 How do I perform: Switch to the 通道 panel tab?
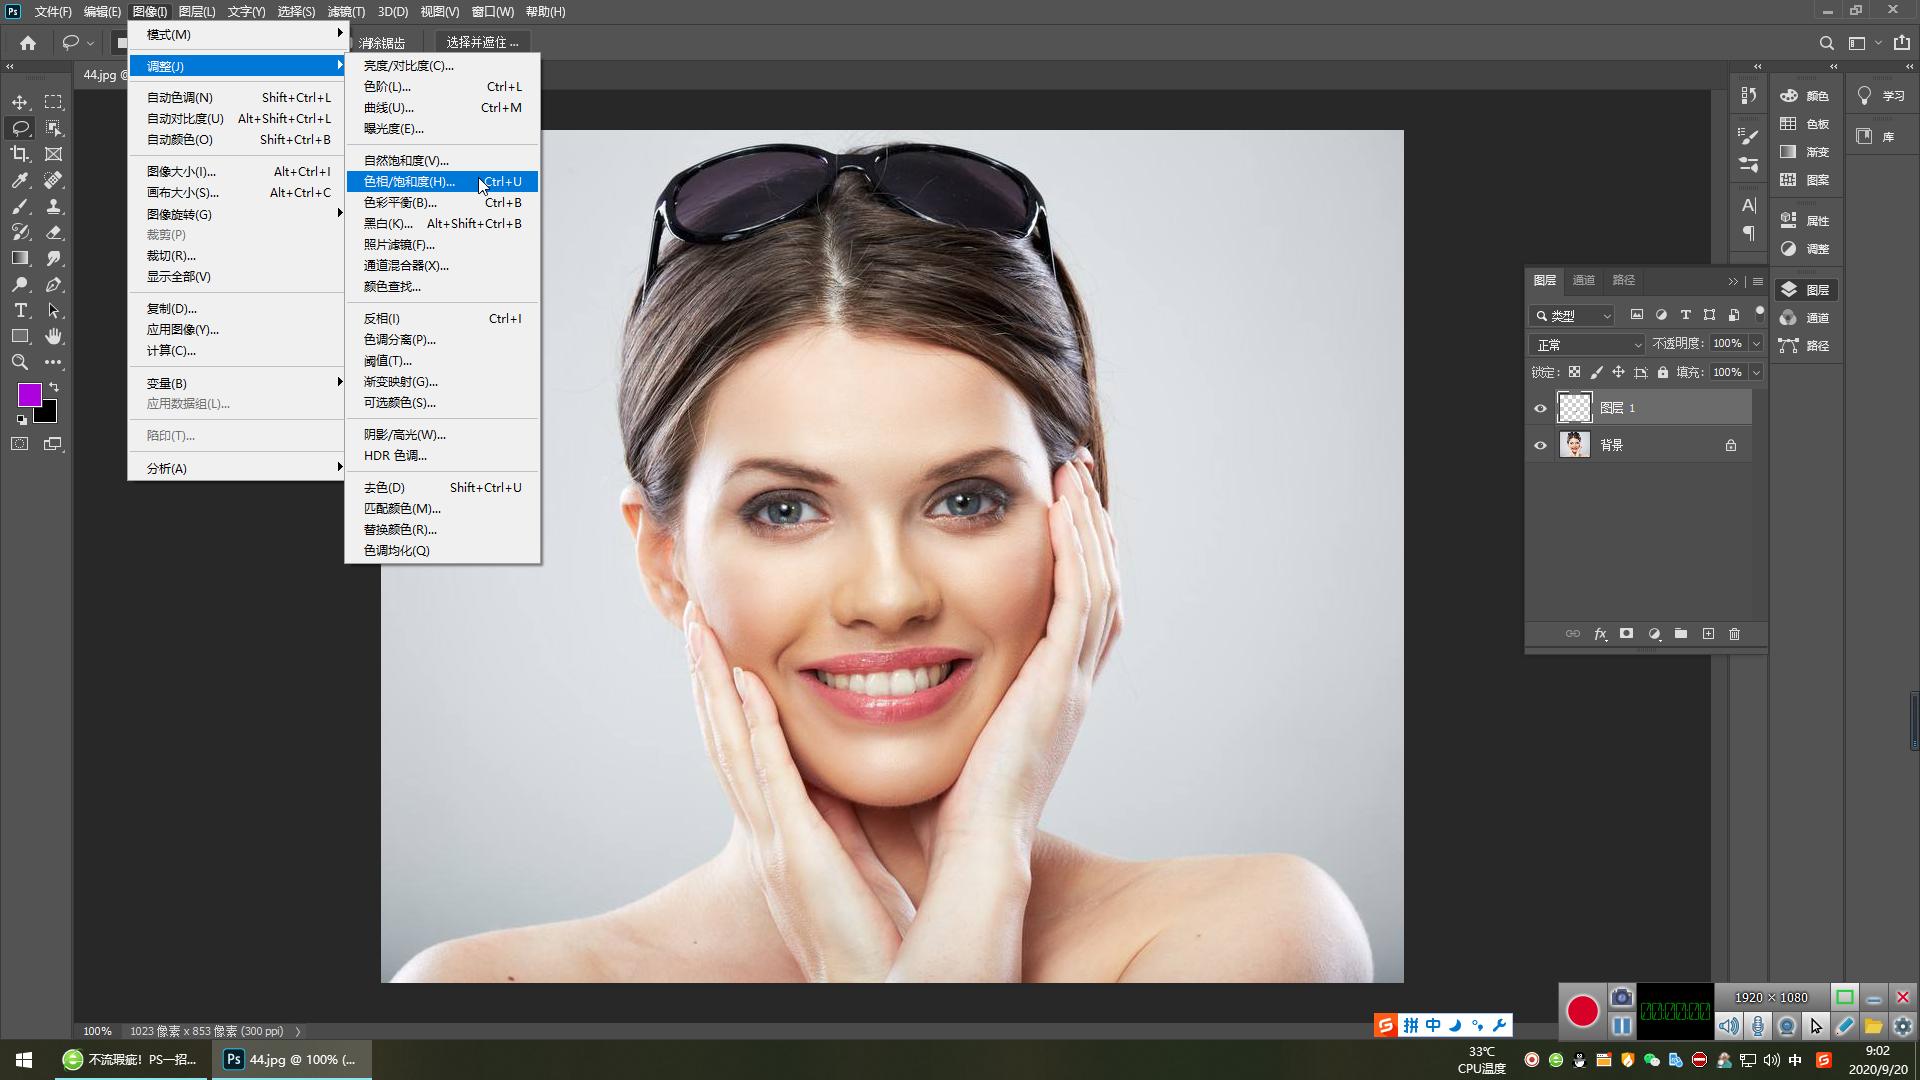click(x=1583, y=280)
